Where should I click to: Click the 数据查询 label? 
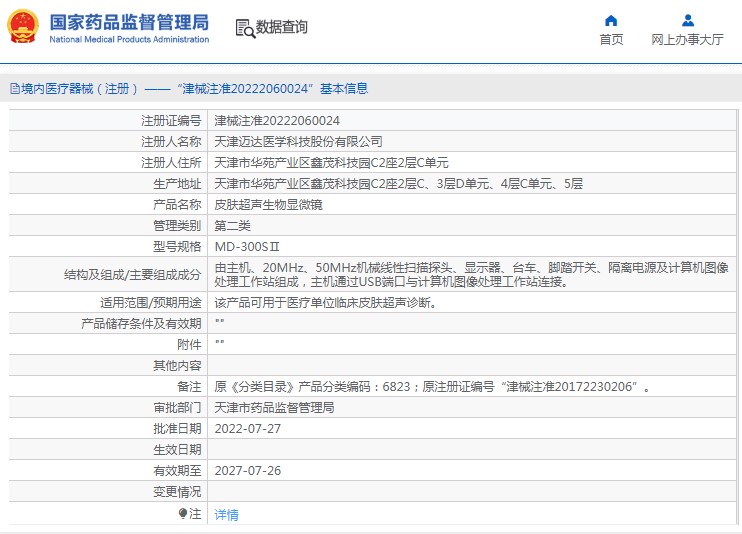pyautogui.click(x=282, y=27)
